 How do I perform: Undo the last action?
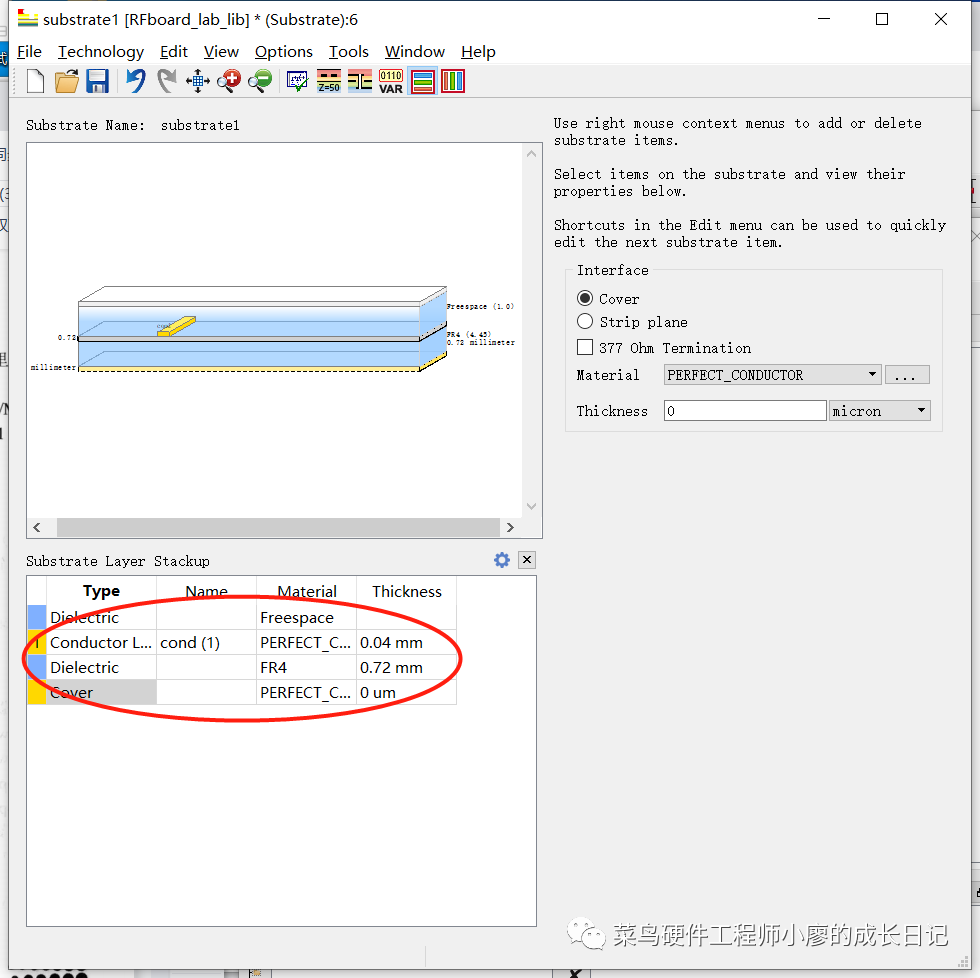[136, 81]
